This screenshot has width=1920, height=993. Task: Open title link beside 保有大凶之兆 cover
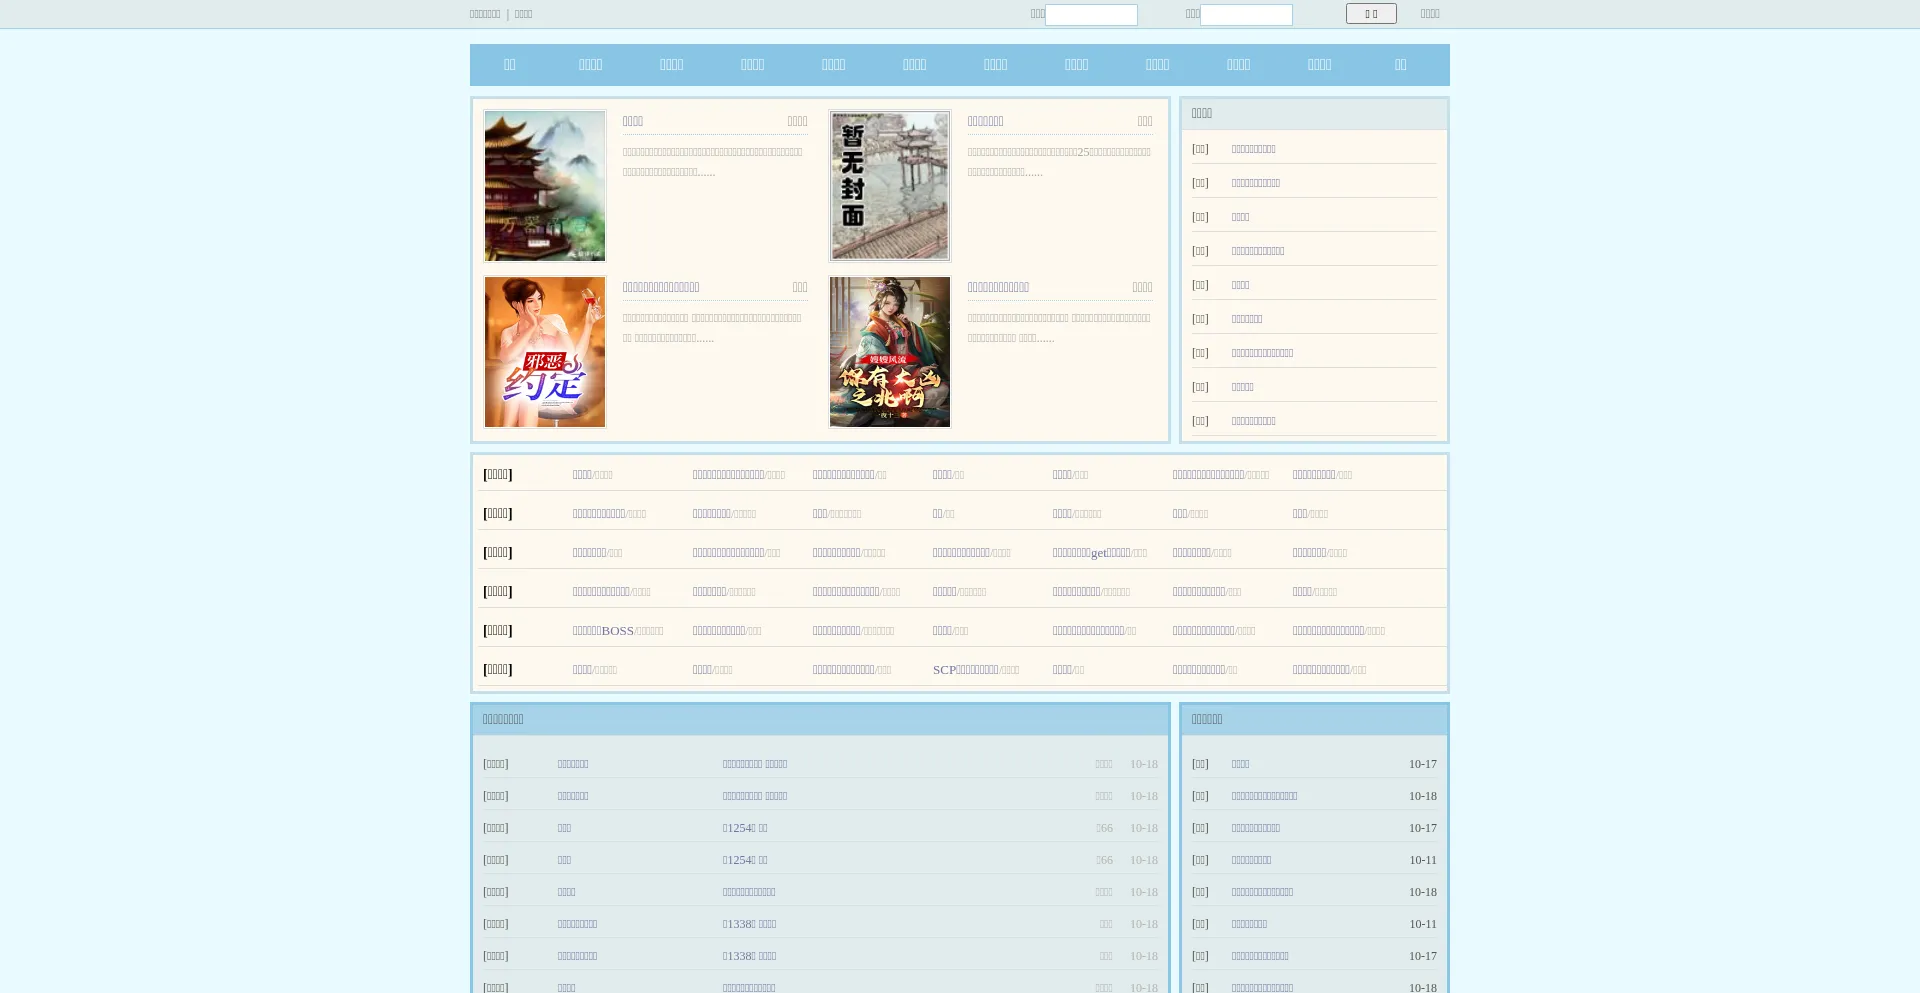pyautogui.click(x=998, y=288)
